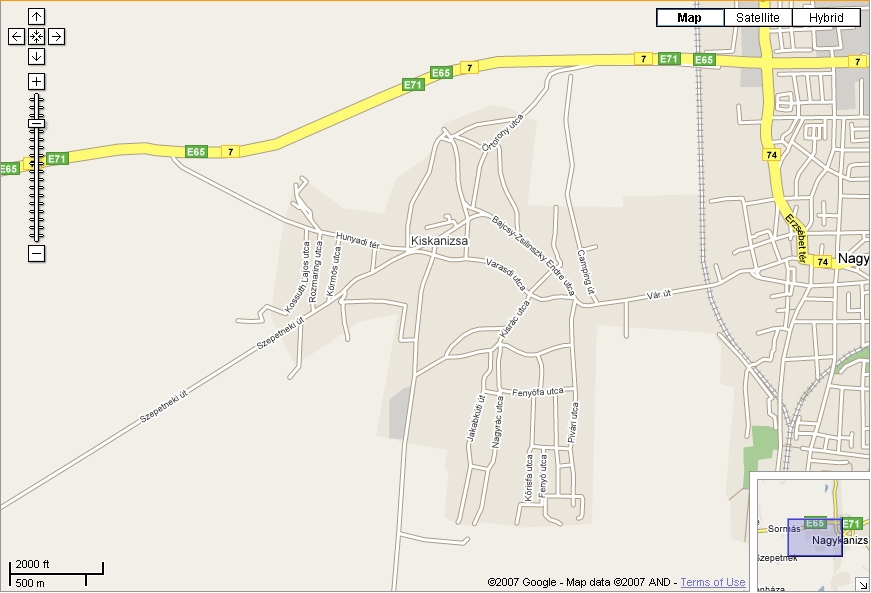This screenshot has height=593, width=871.
Task: Zoom in using the plus button
Action: 36,82
